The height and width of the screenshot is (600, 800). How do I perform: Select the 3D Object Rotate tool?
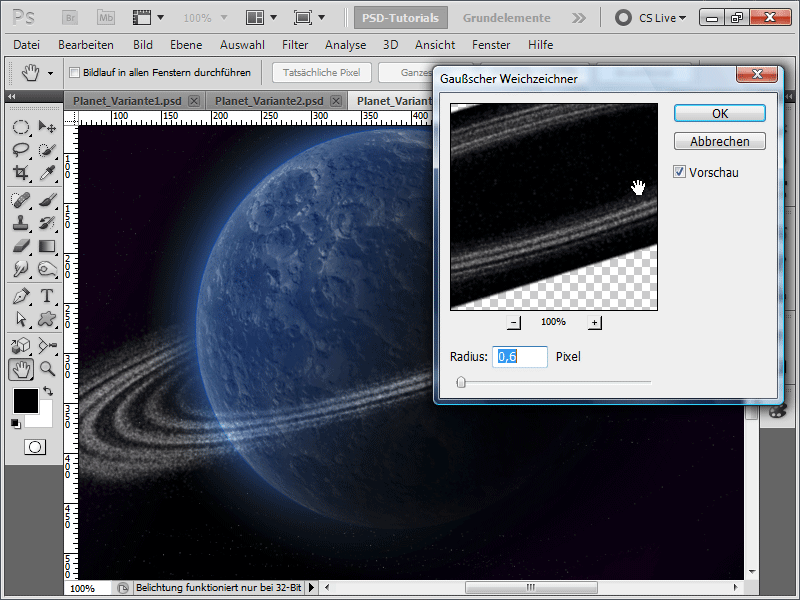pyautogui.click(x=20, y=346)
